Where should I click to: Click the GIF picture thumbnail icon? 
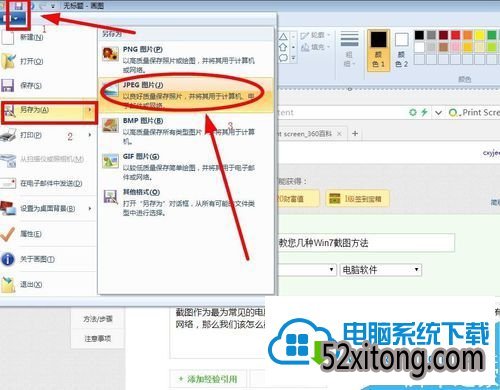110,161
